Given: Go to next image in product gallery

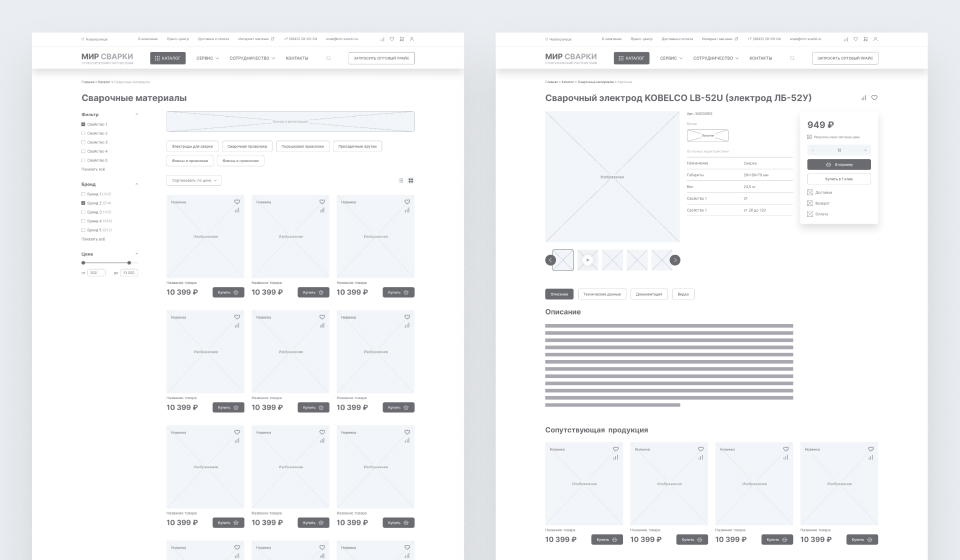Looking at the screenshot, I should (x=675, y=260).
